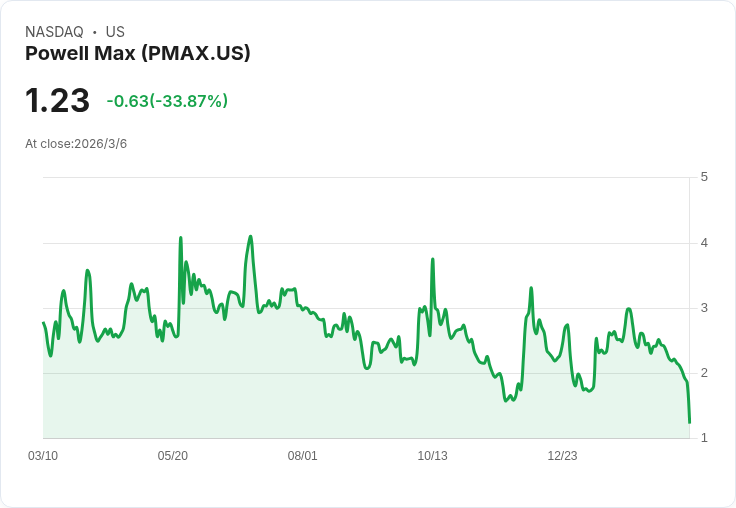The width and height of the screenshot is (736, 508).
Task: Select the 10/13 date axis label
Action: point(432,456)
